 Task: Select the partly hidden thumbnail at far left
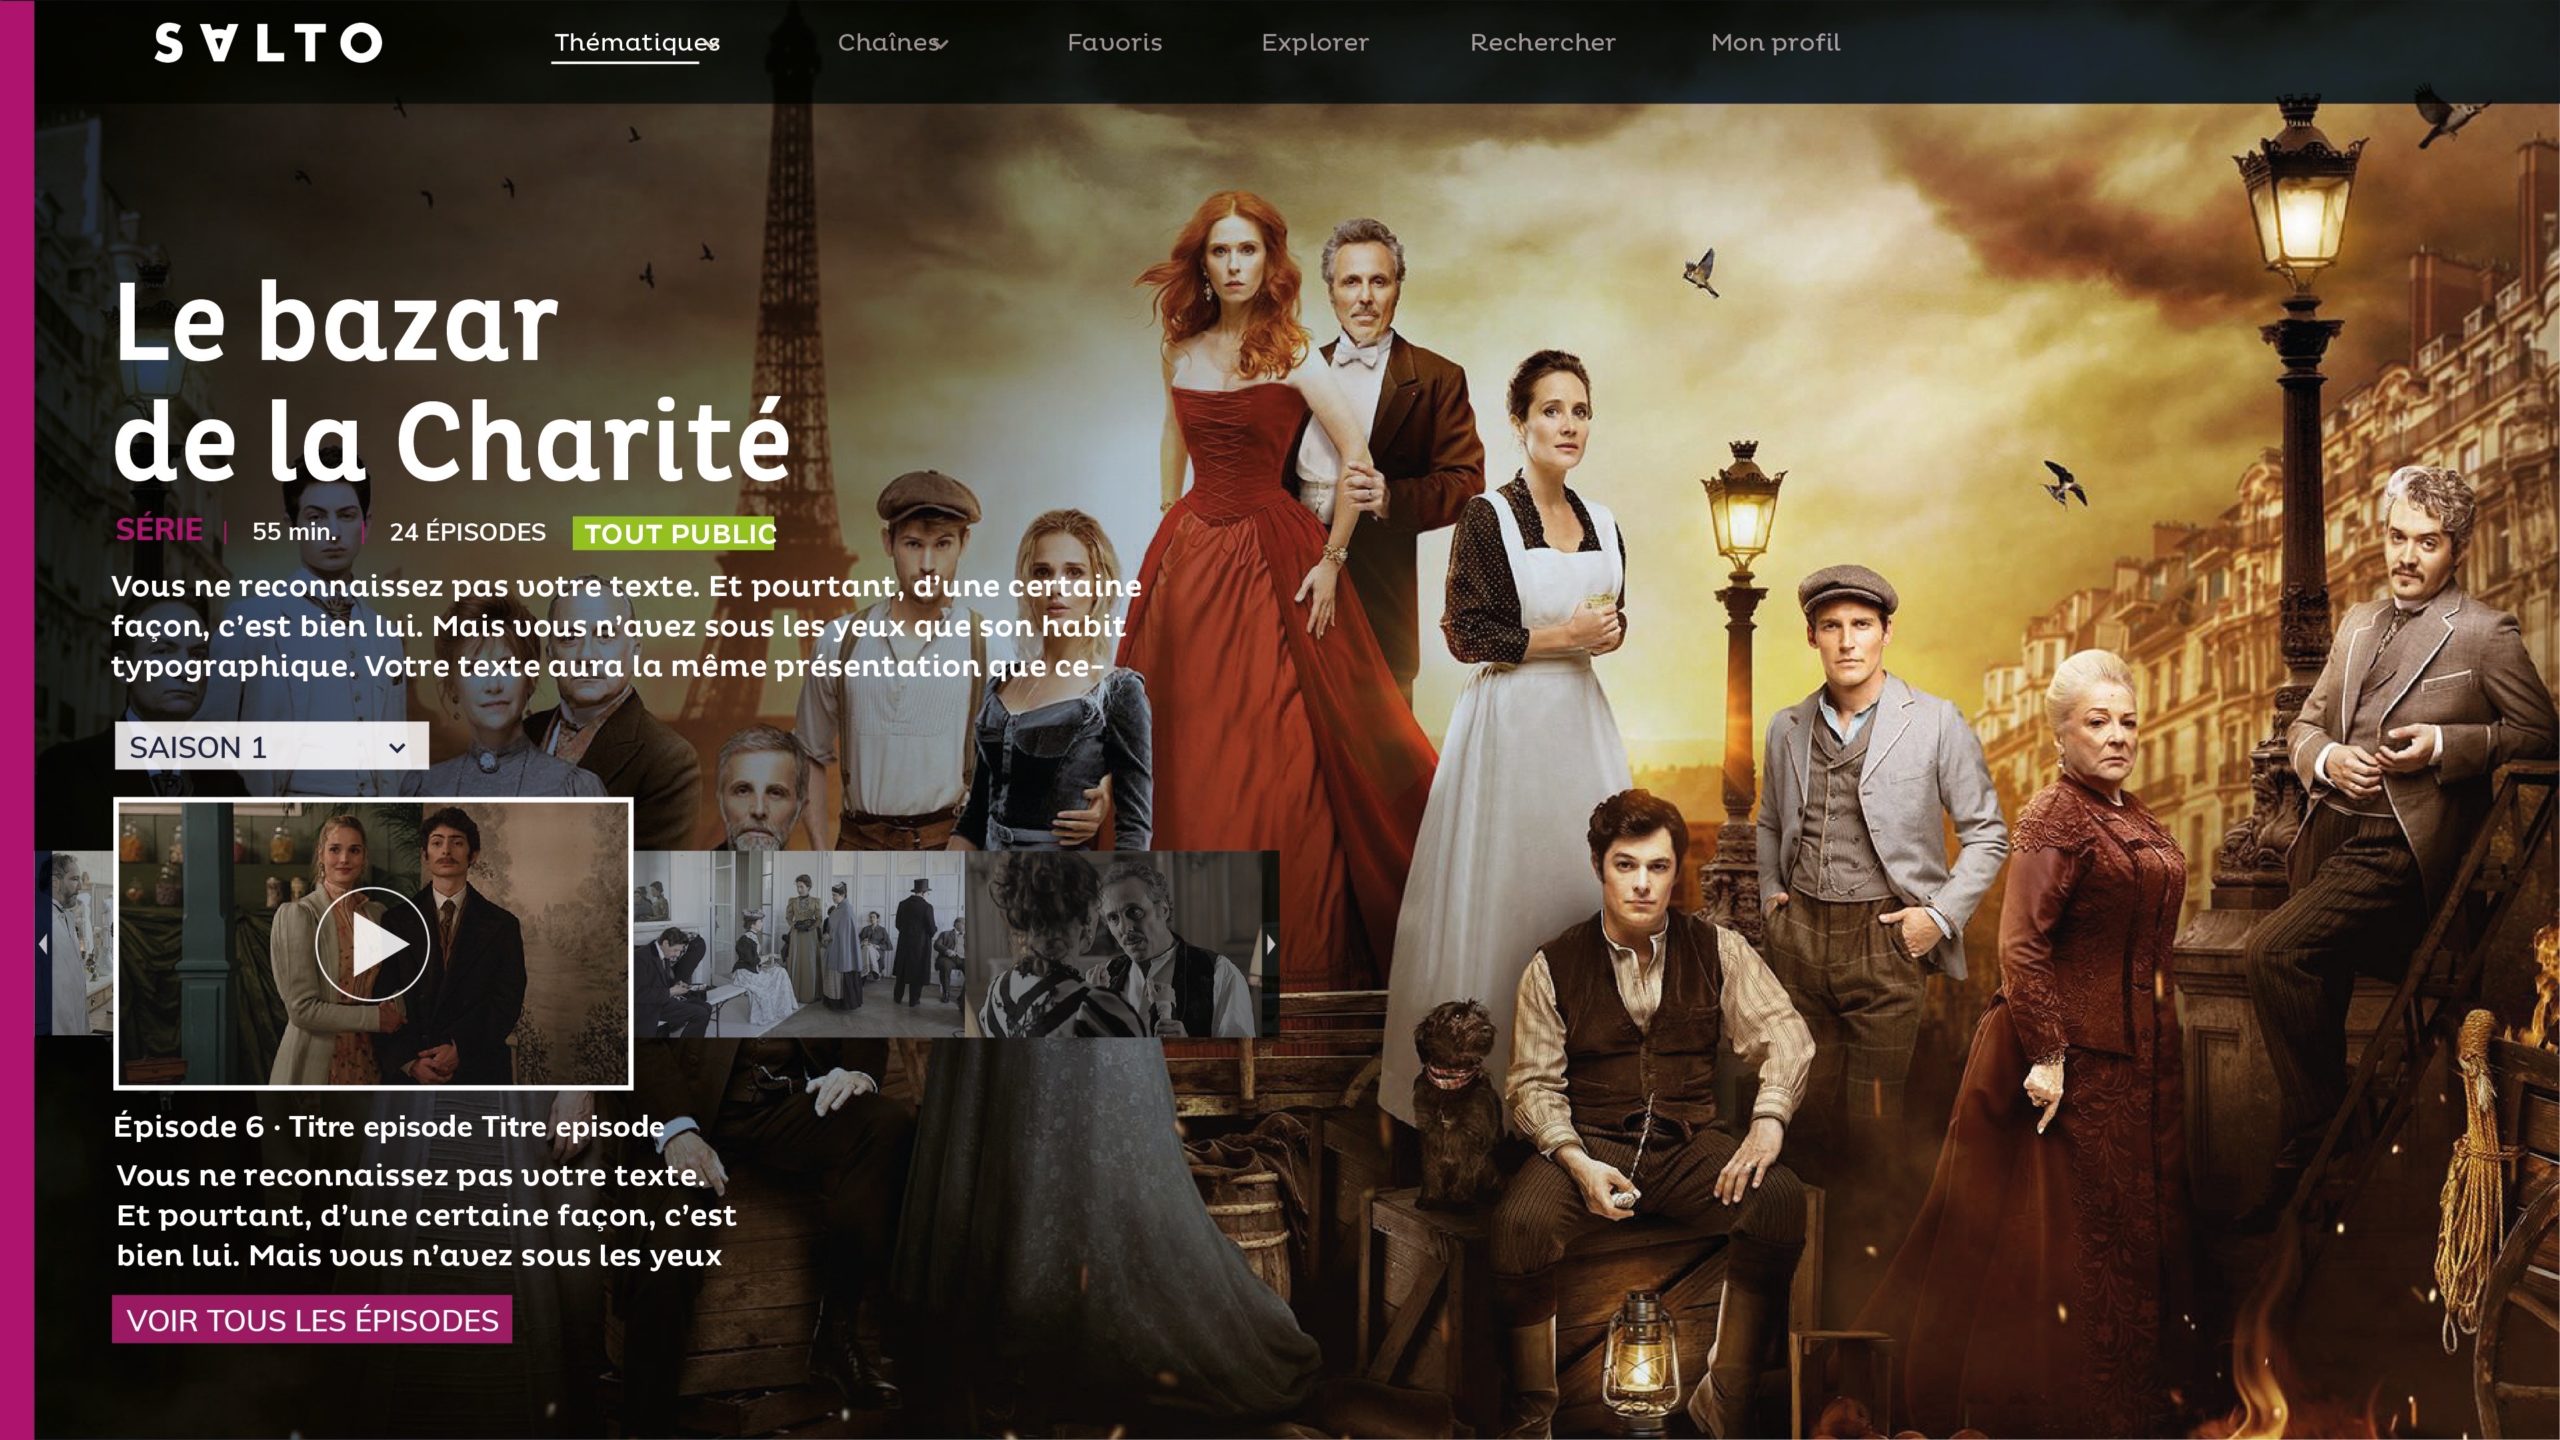(x=83, y=944)
